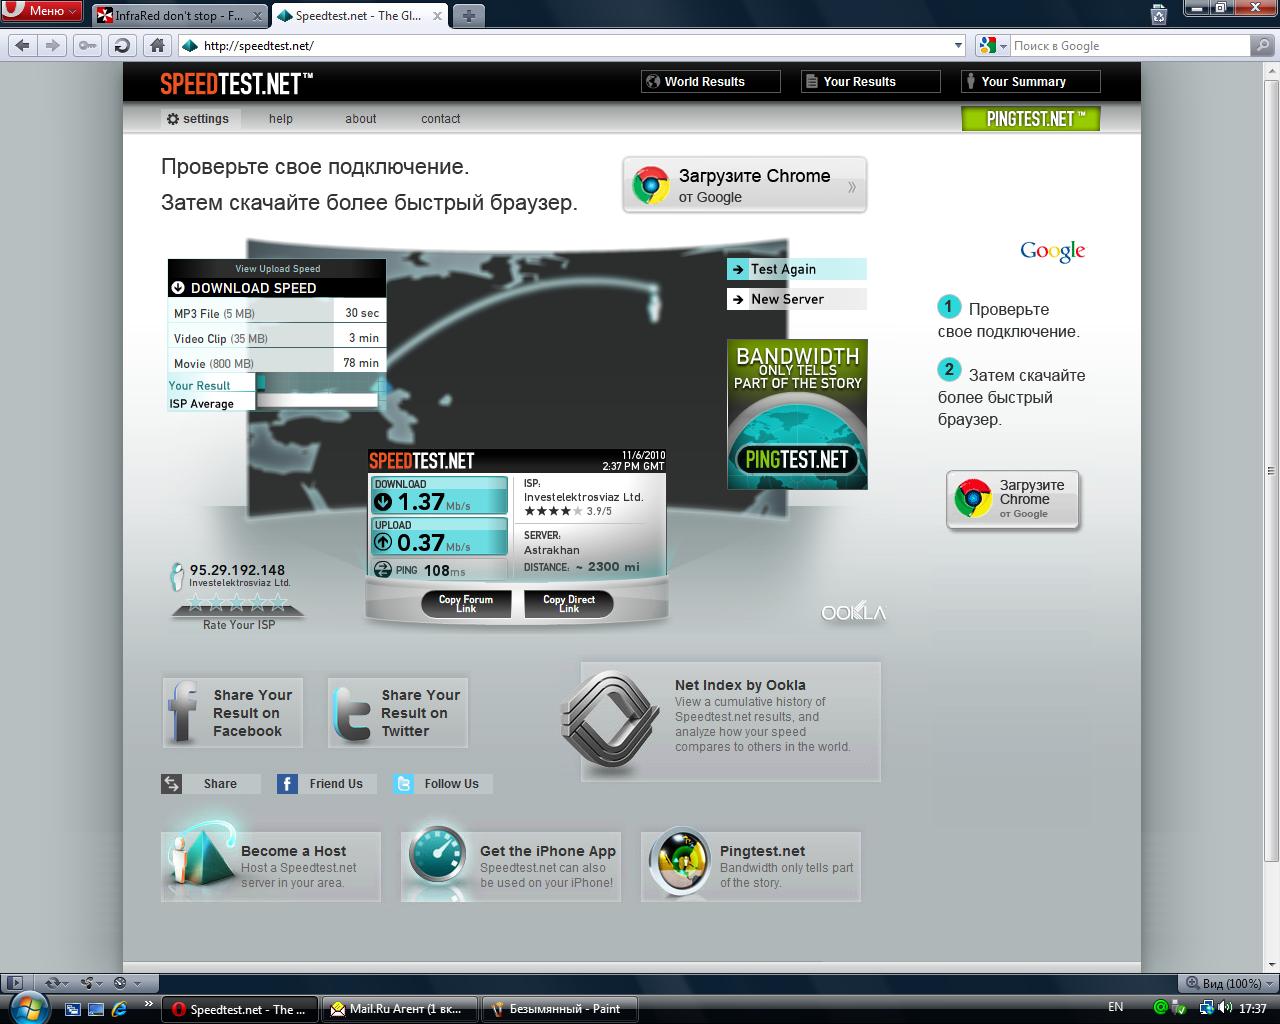Image resolution: width=1280 pixels, height=1024 pixels.
Task: Click the Share arrows icon button
Action: tap(211, 784)
